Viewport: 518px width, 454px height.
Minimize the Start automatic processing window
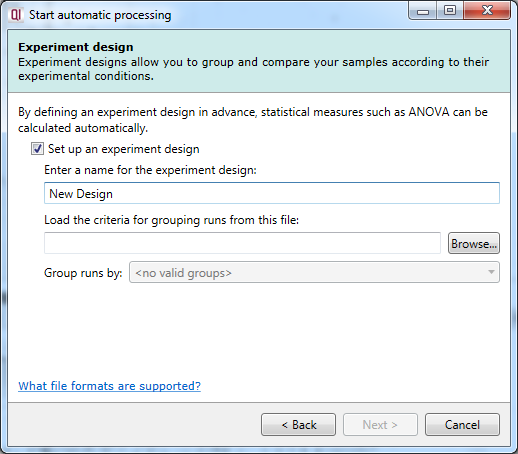423,11
